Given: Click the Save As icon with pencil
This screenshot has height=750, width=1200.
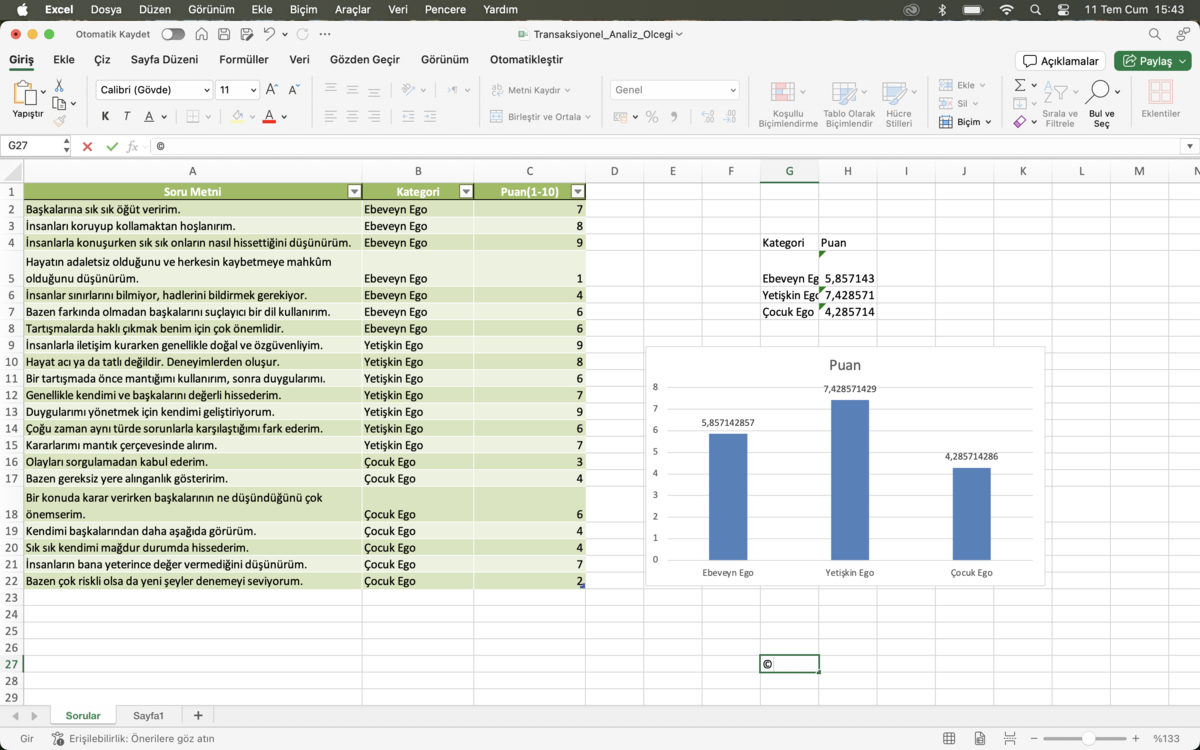Looking at the screenshot, I should [246, 34].
